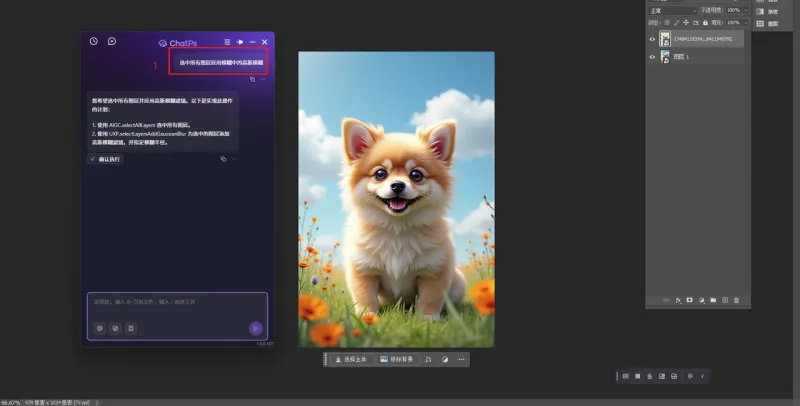Viewport: 800px width, 406px height.
Task: Open the ChatPs list menu icon
Action: click(x=227, y=42)
